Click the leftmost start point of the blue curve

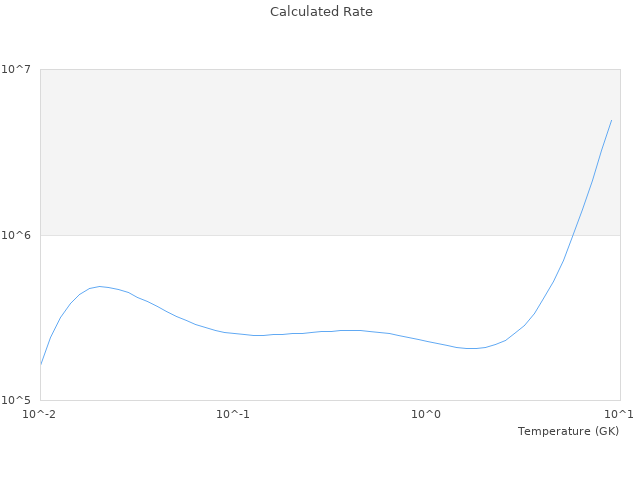[x=40, y=365]
